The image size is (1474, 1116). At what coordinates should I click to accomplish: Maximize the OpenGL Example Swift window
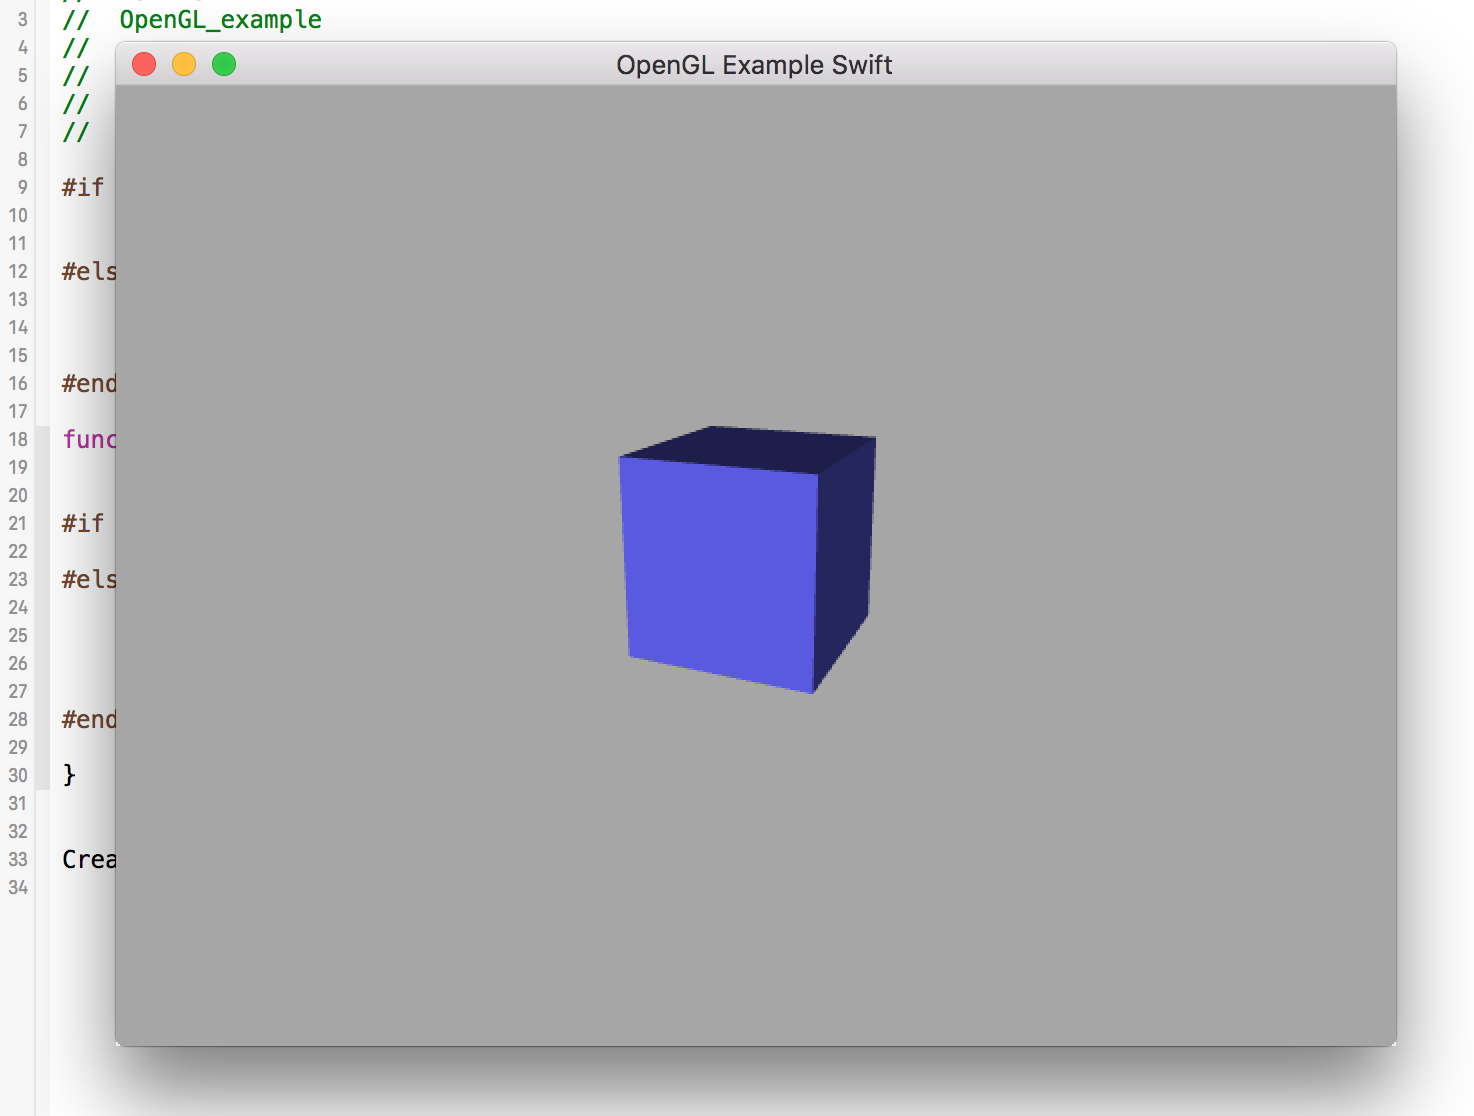[224, 65]
